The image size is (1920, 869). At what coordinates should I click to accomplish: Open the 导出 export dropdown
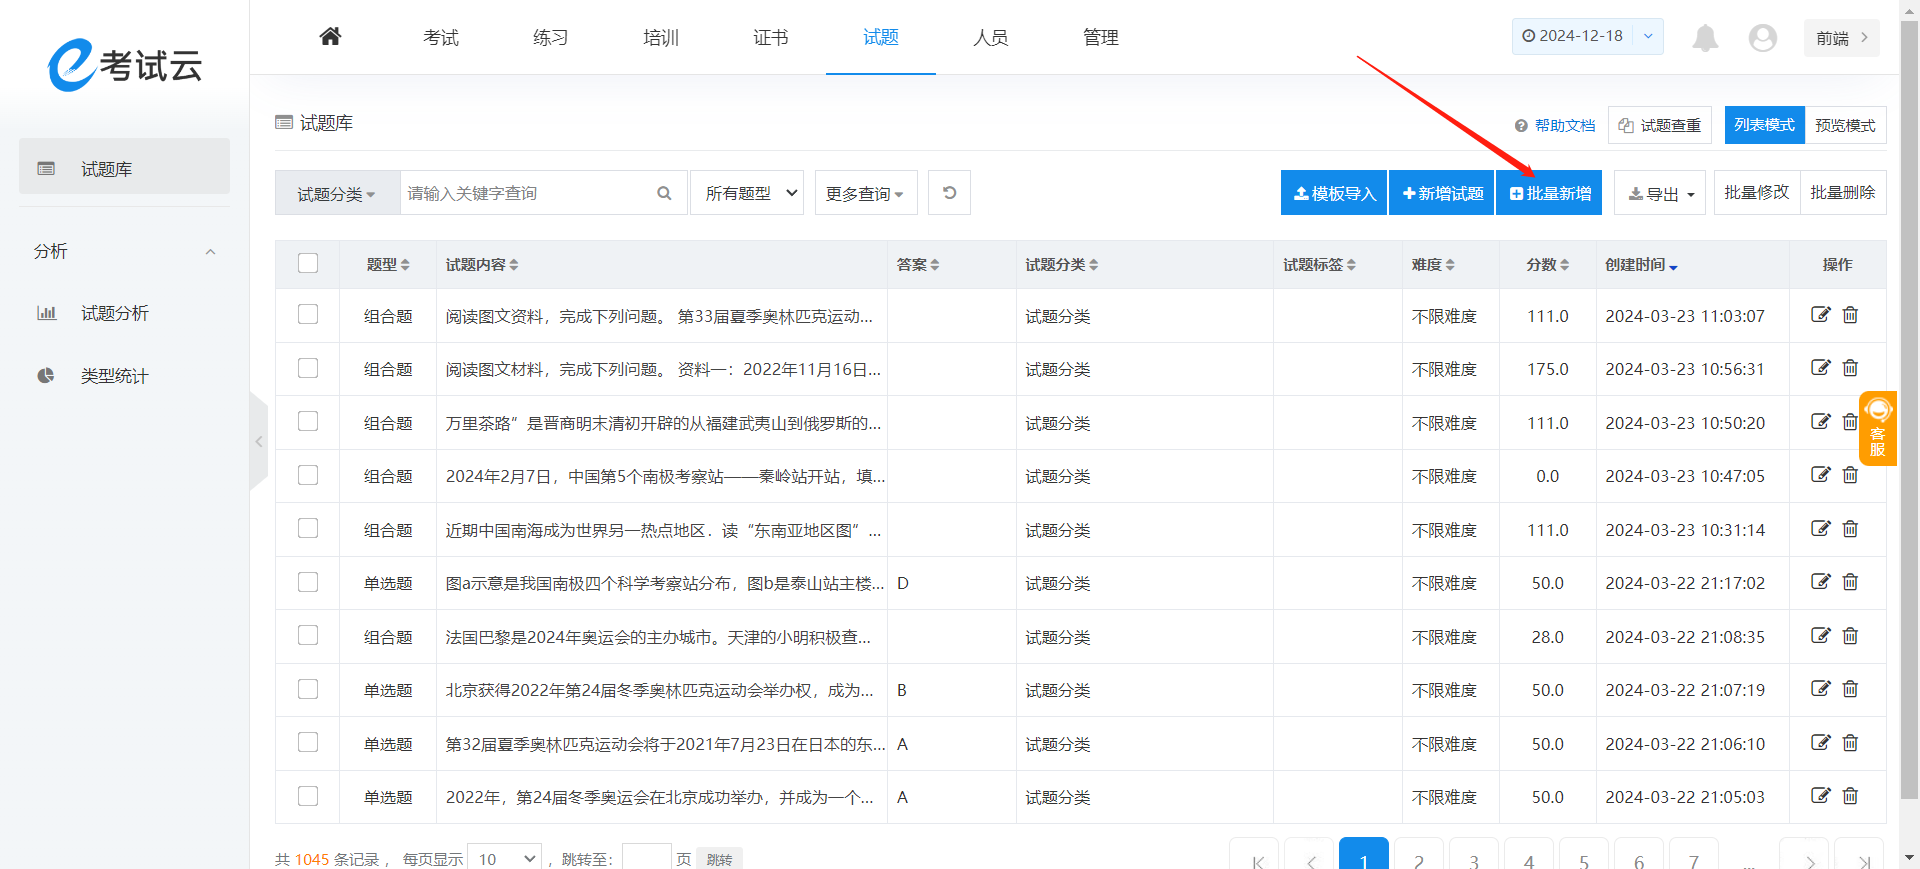1661,194
